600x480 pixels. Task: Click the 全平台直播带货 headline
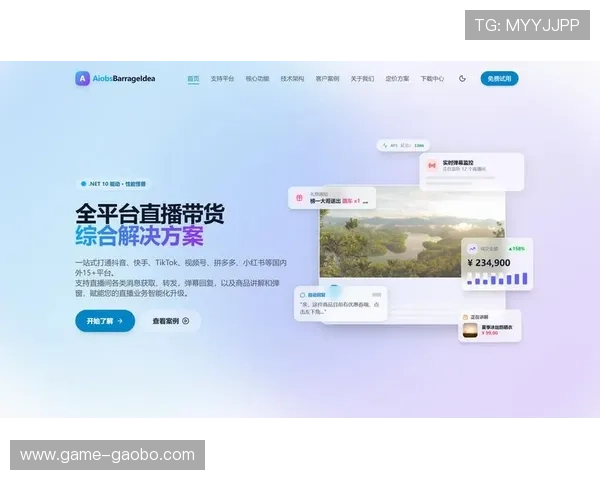point(150,214)
